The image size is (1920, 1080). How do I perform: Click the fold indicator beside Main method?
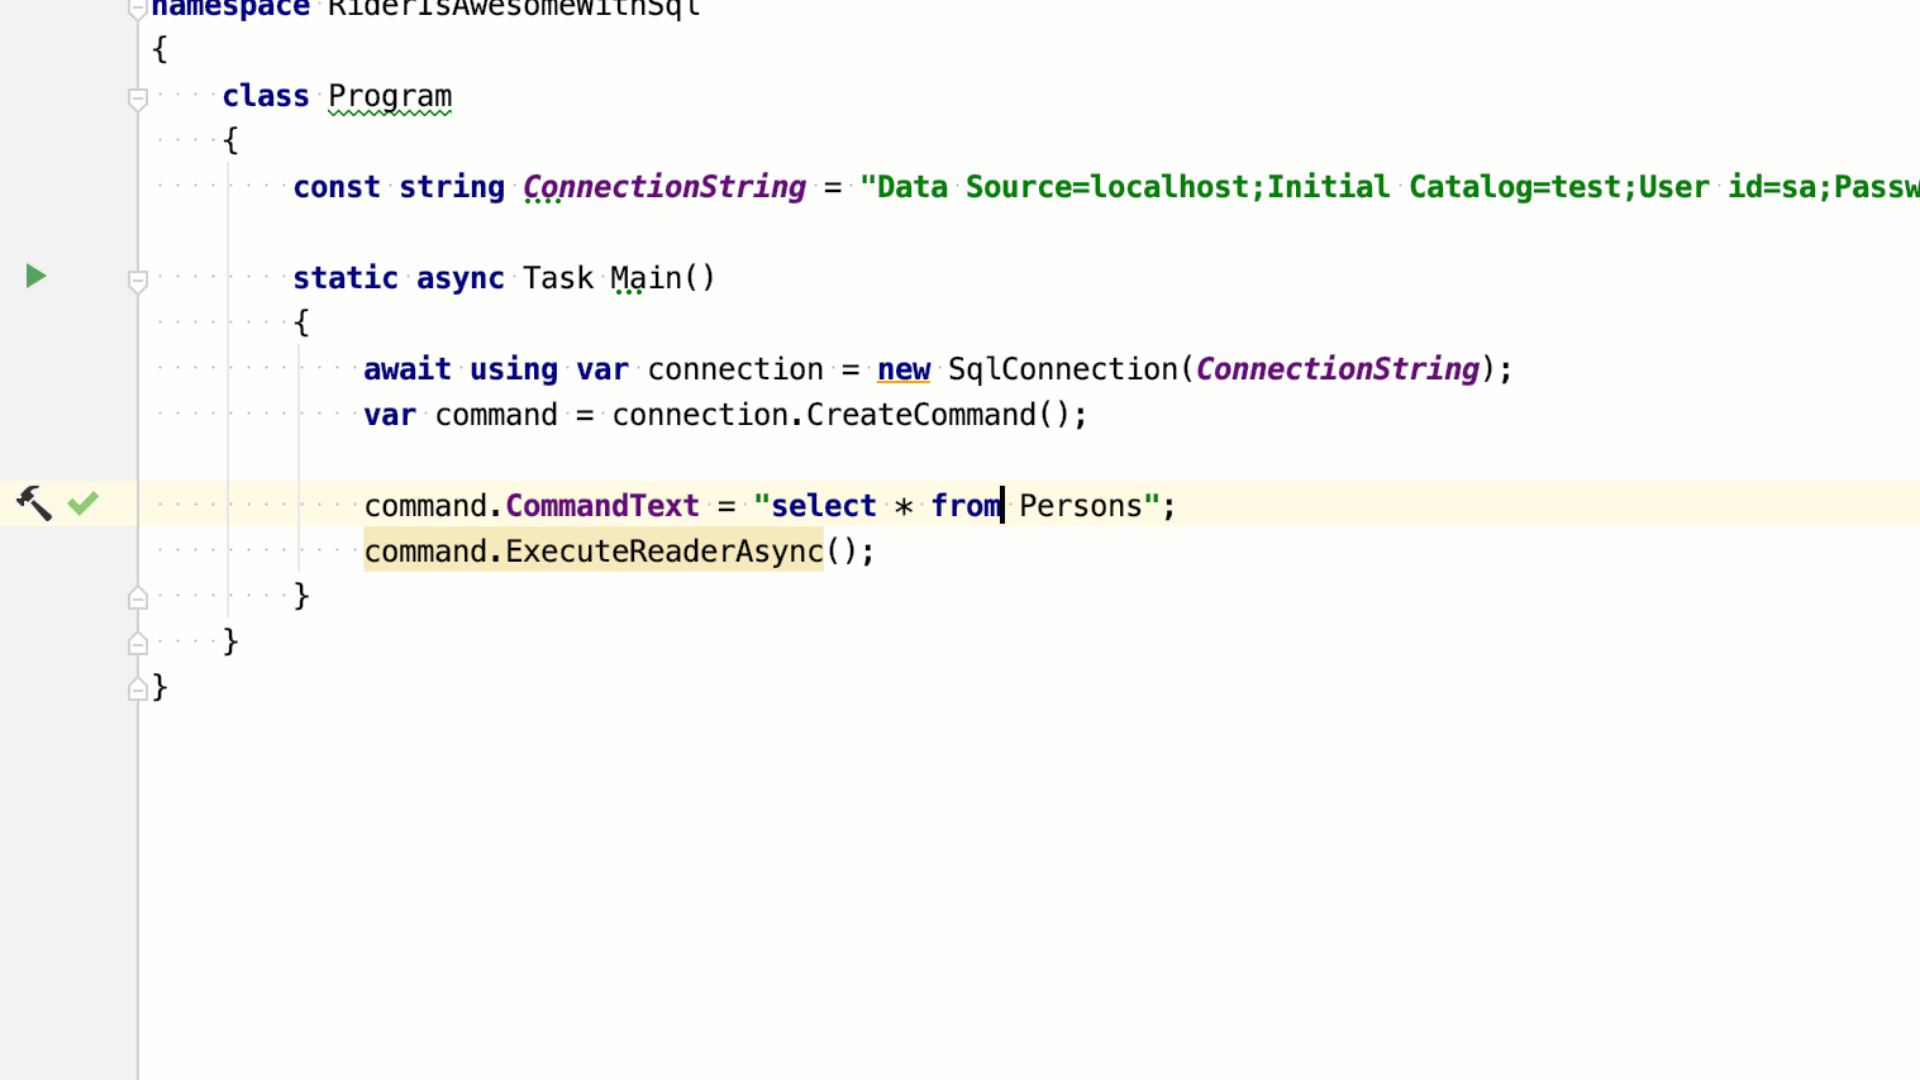tap(138, 277)
